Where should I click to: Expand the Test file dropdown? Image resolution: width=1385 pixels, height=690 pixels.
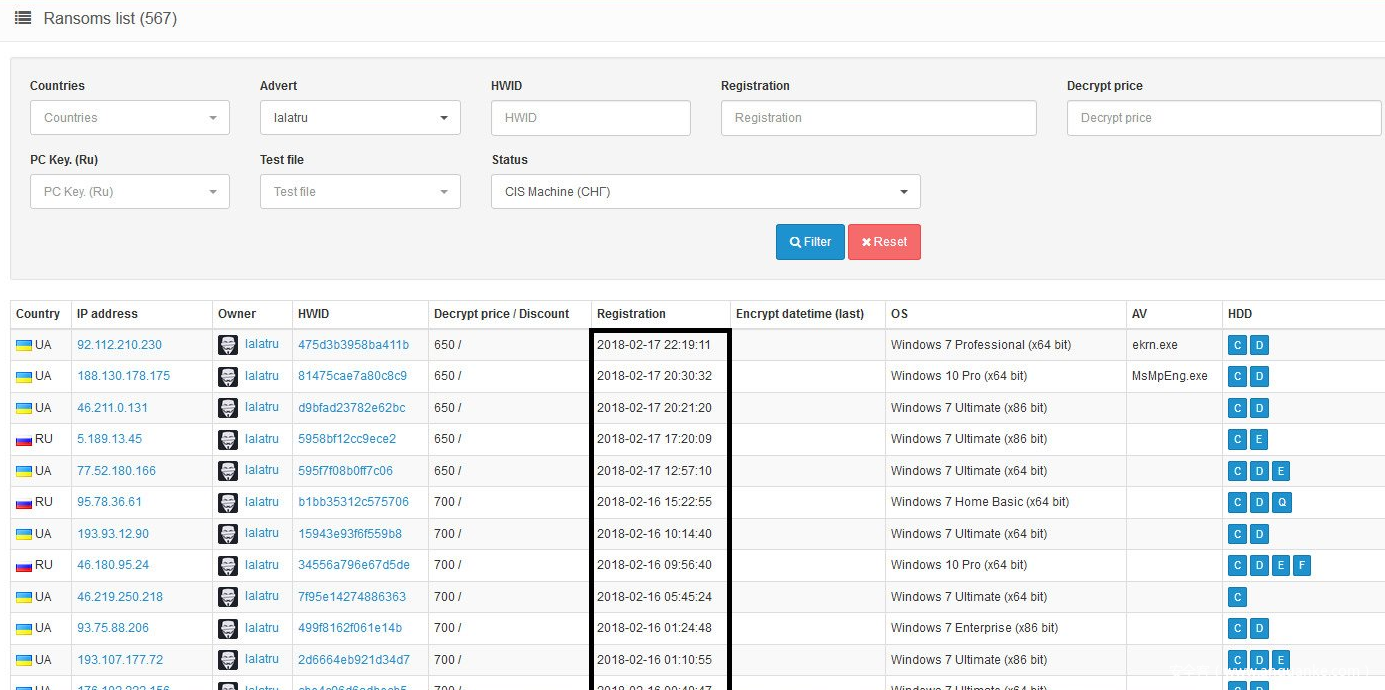coord(360,192)
